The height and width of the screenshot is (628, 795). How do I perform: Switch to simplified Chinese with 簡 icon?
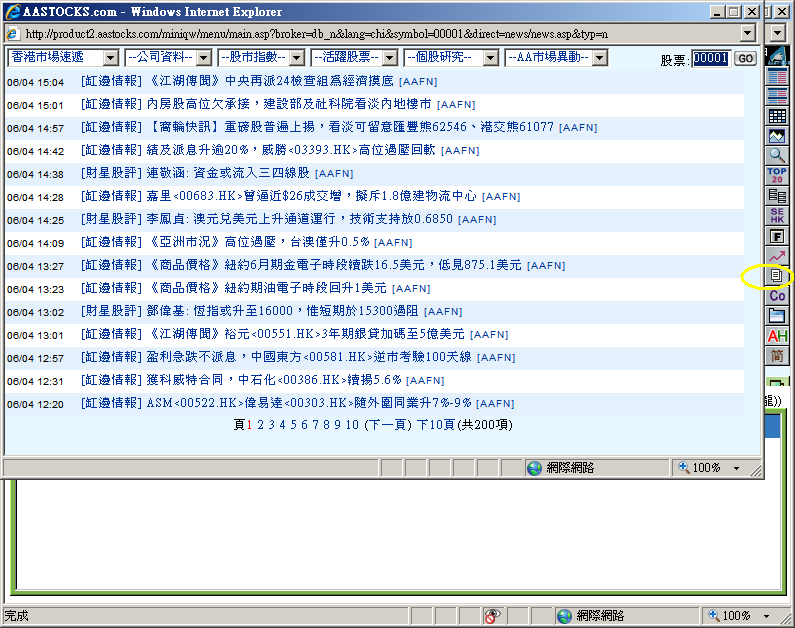click(777, 355)
